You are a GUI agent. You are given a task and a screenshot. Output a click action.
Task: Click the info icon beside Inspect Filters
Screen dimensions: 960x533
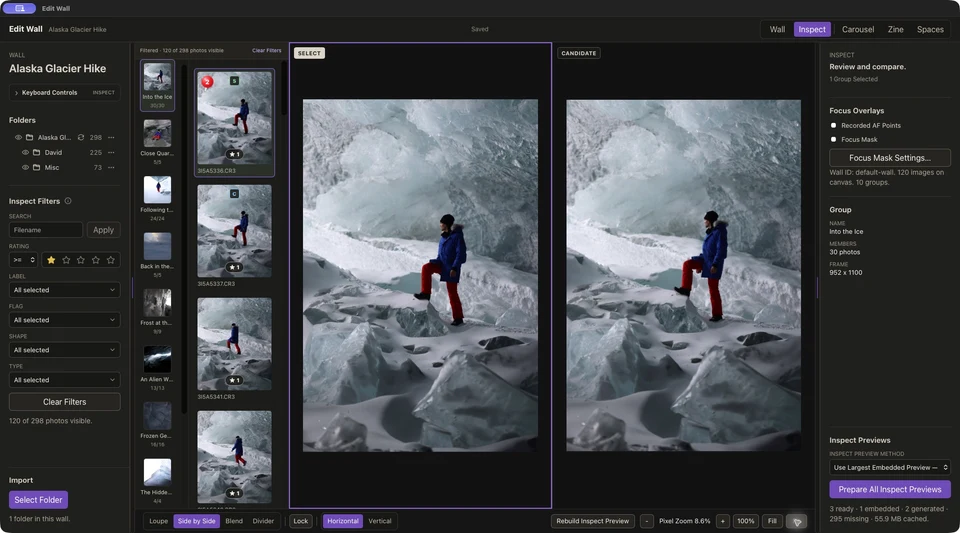pos(68,201)
